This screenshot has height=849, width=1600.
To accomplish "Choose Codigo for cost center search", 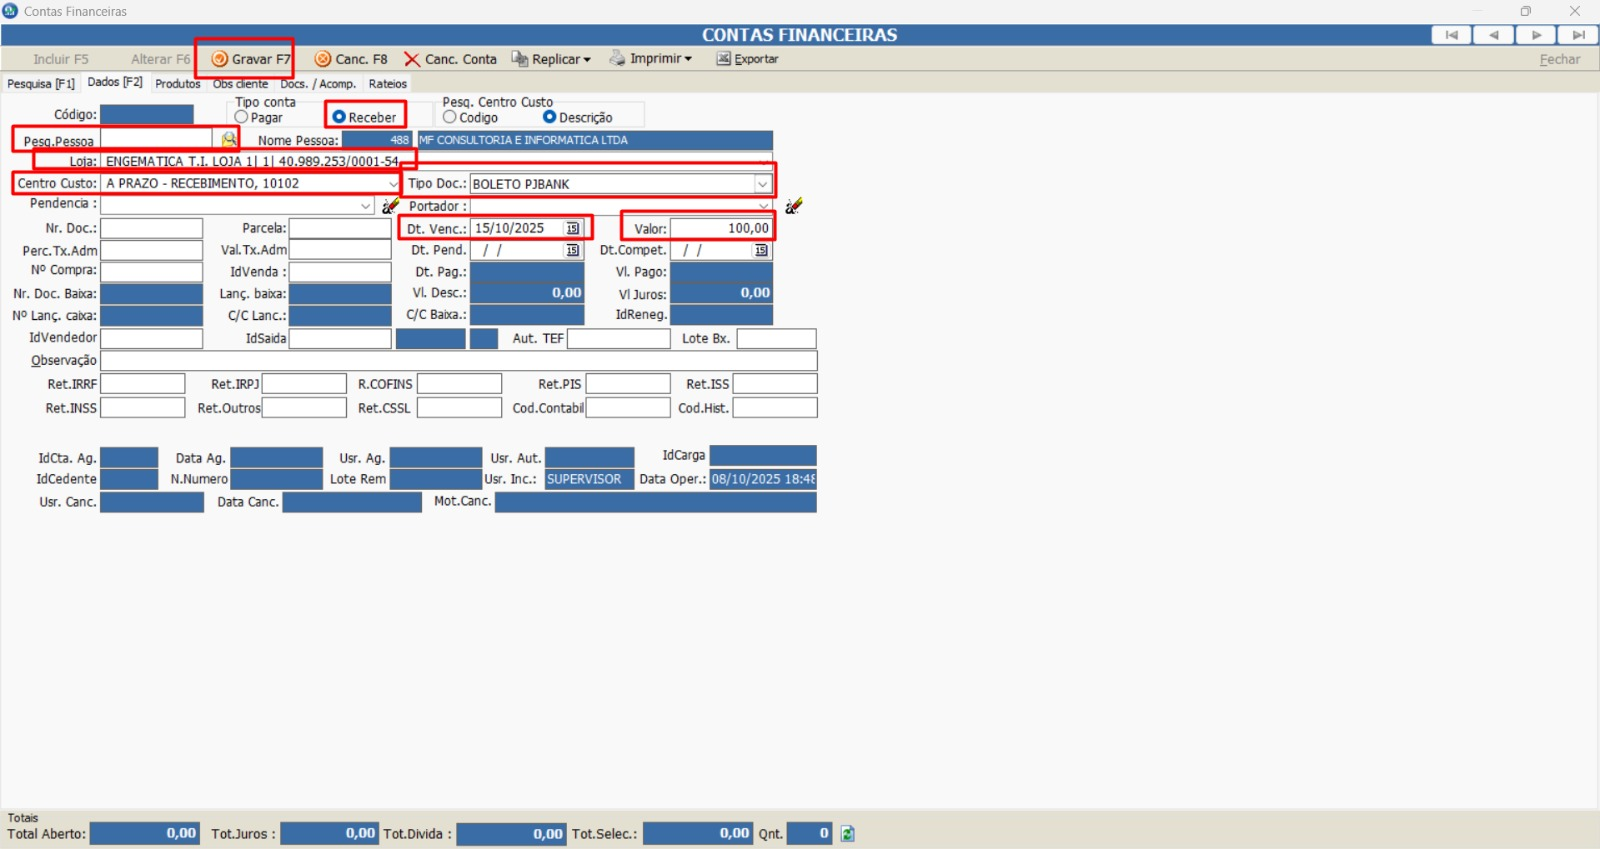I will (x=450, y=117).
